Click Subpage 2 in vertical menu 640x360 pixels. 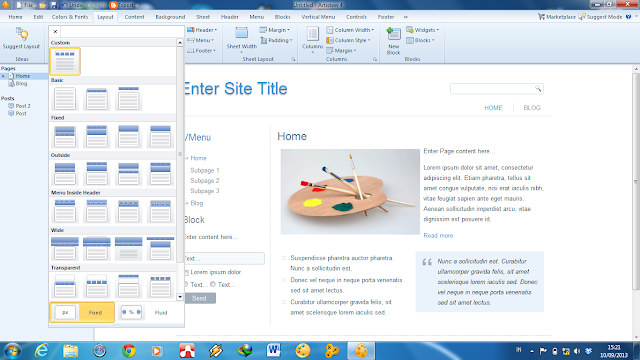204,180
